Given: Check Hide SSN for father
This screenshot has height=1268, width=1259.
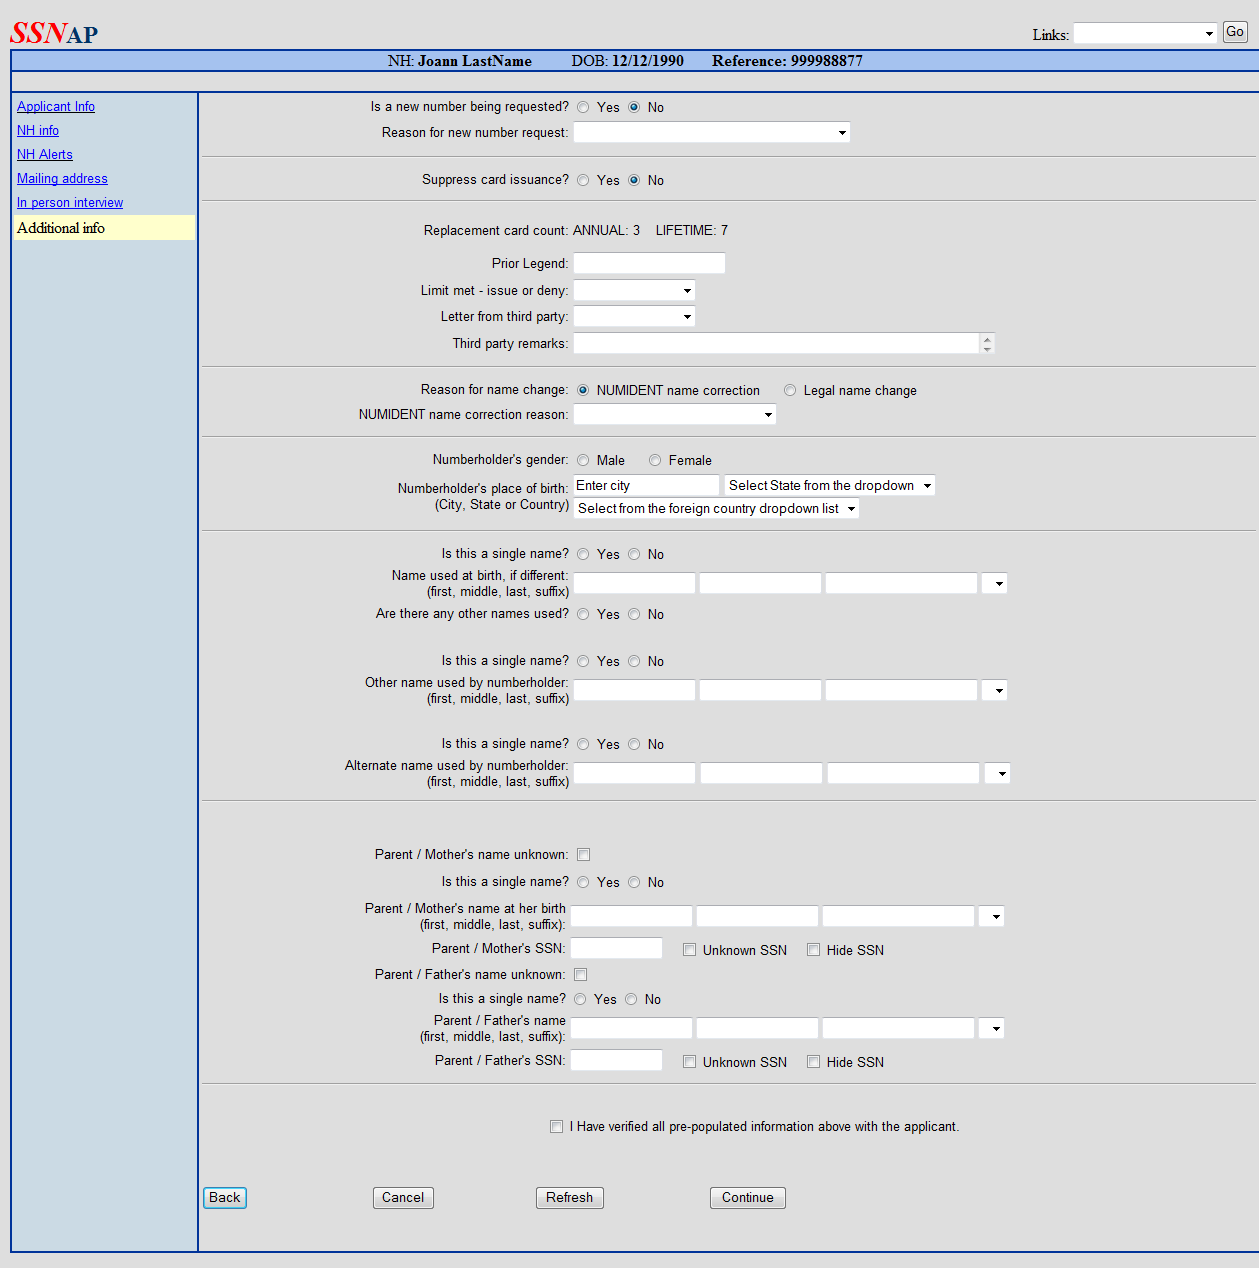Looking at the screenshot, I should point(813,1062).
